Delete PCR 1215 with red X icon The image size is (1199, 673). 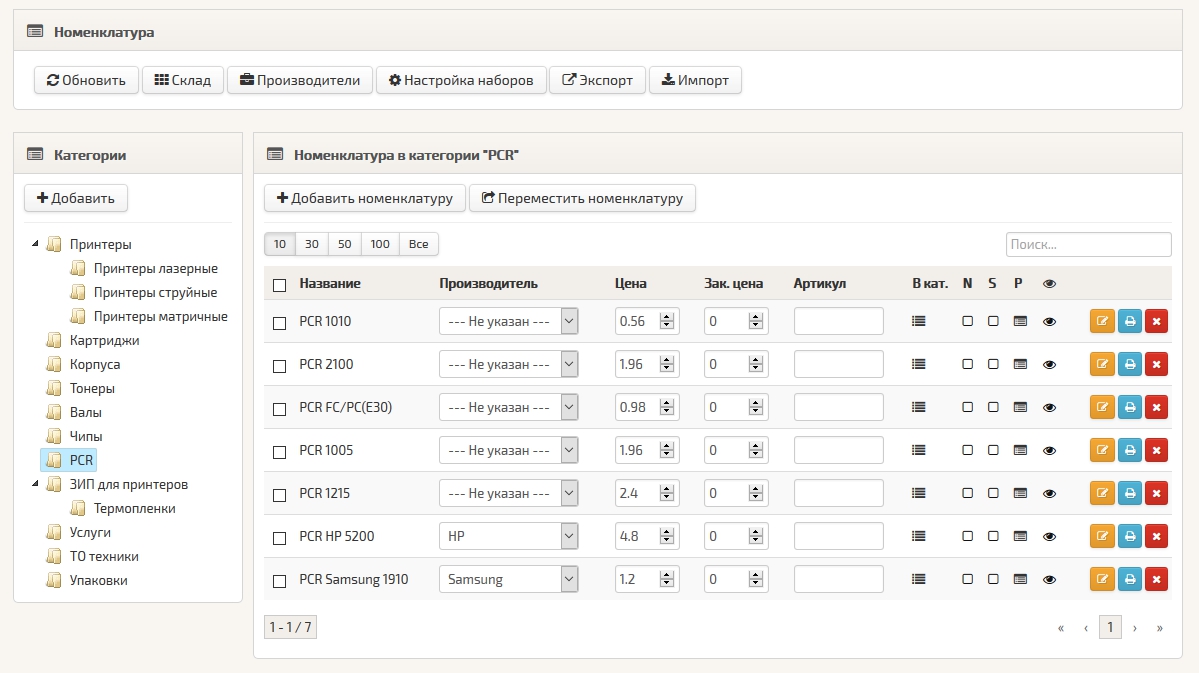tap(1156, 493)
